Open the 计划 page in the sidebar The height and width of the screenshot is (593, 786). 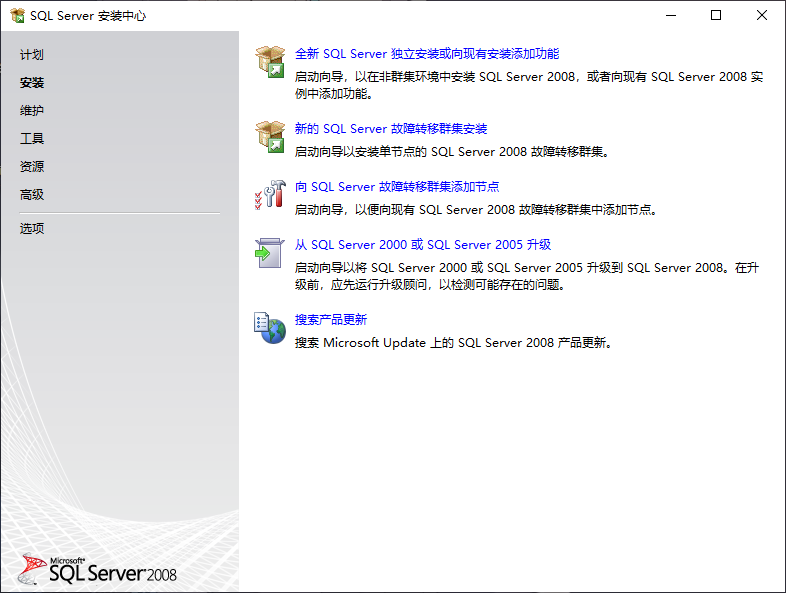[32, 55]
